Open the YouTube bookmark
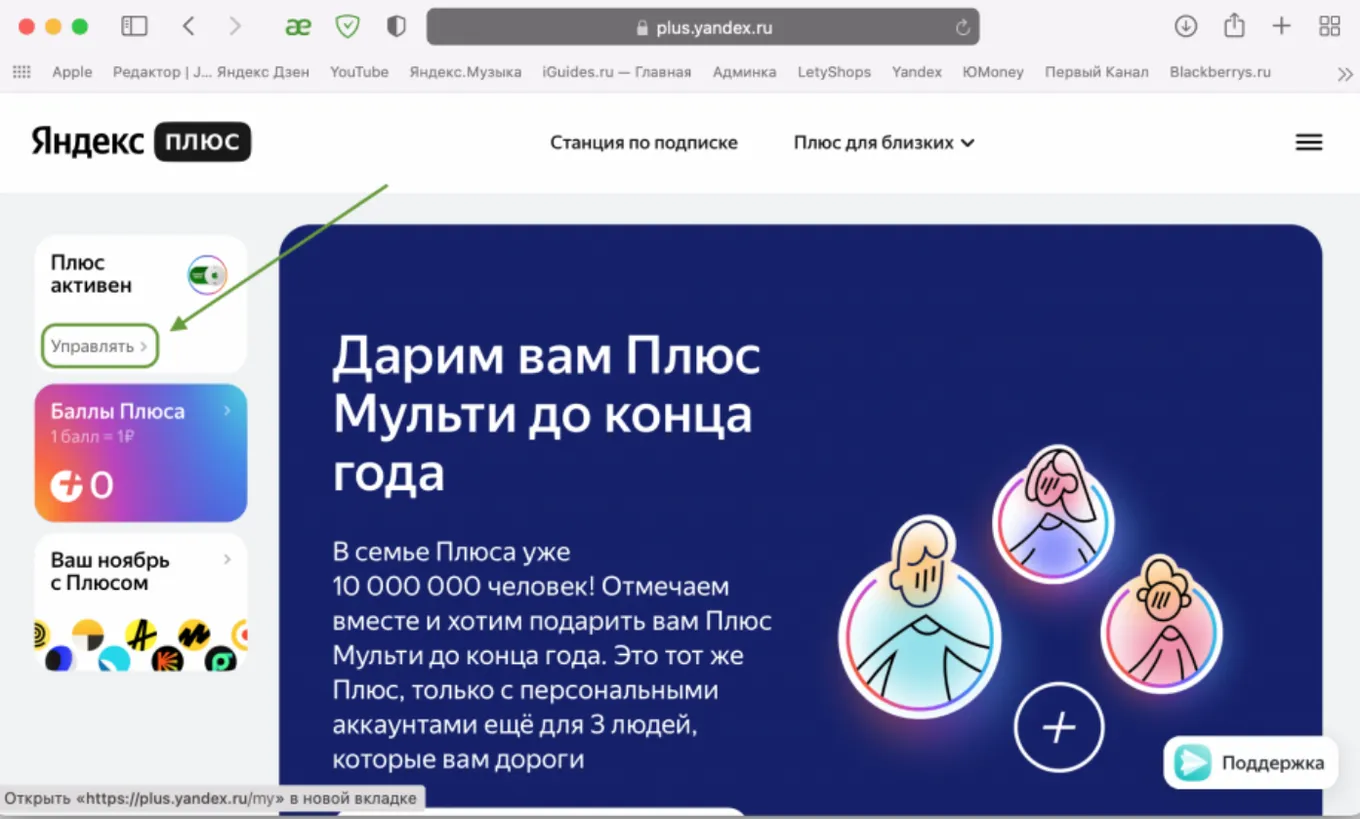The image size is (1360, 819). pos(359,72)
